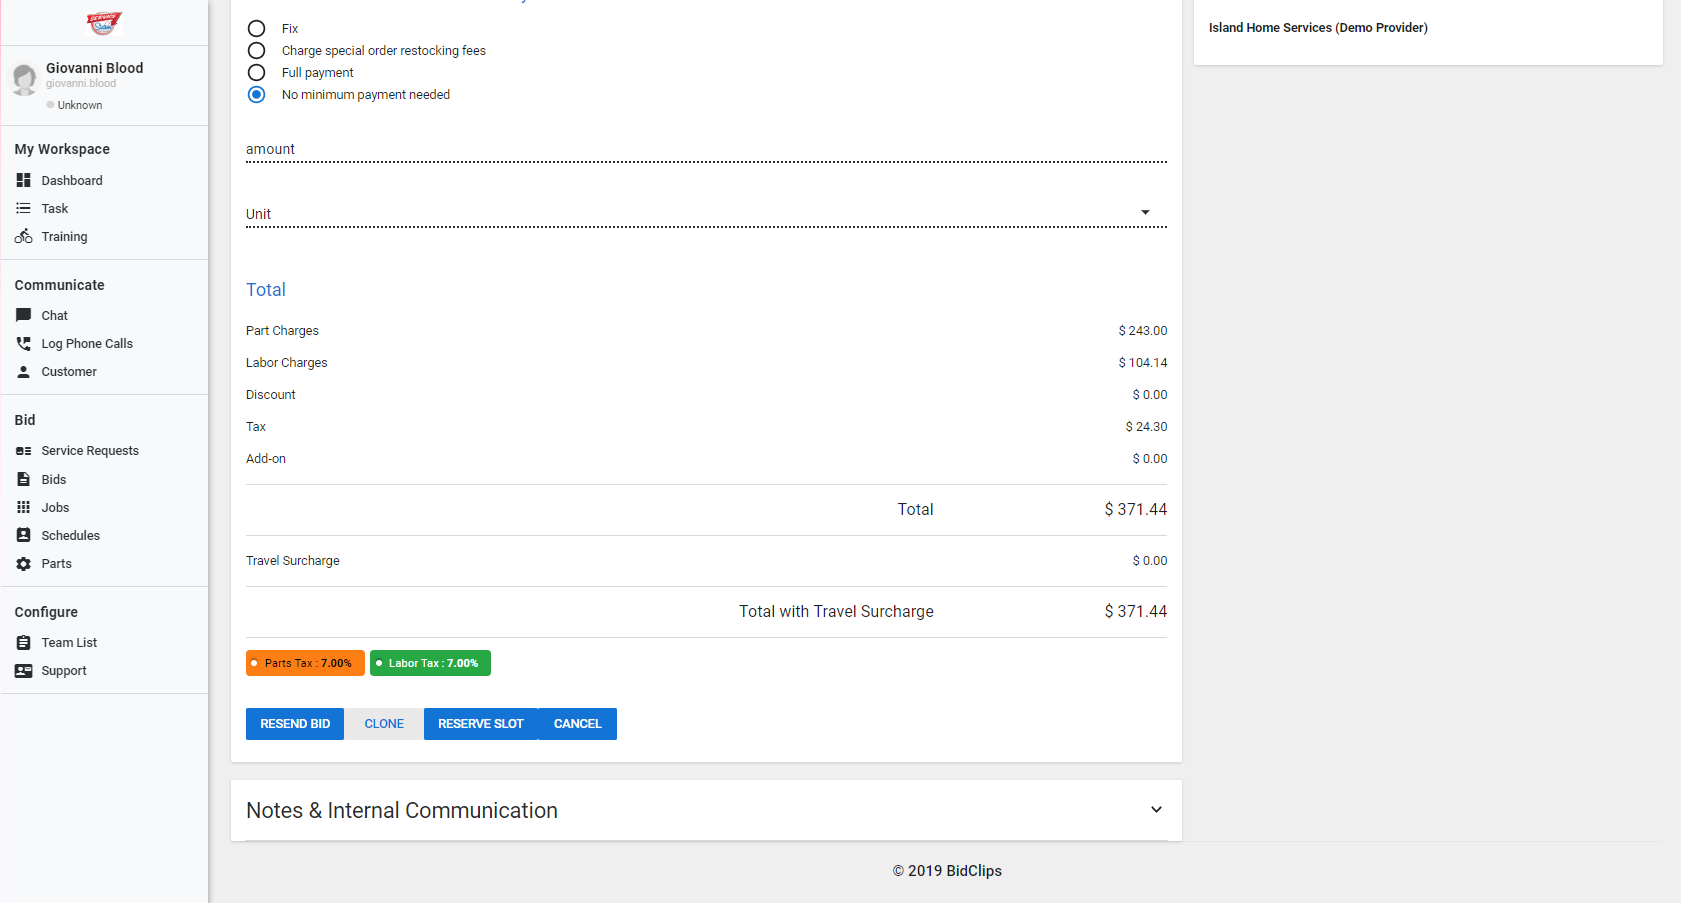Select the Fix radio button
1681x903 pixels.
[x=257, y=29]
